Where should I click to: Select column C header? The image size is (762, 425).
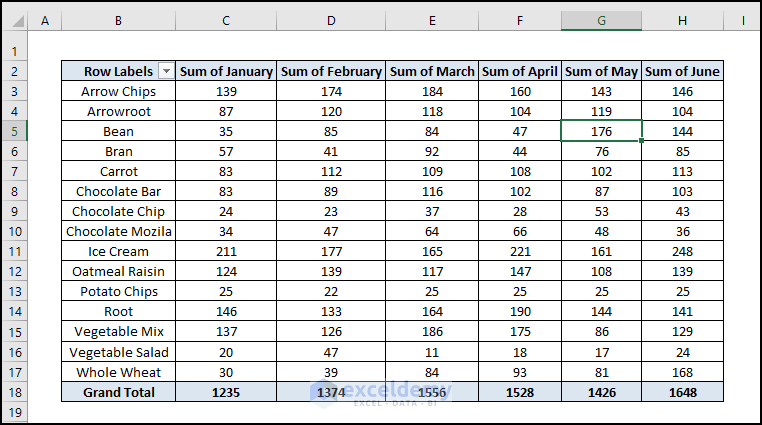[x=226, y=21]
